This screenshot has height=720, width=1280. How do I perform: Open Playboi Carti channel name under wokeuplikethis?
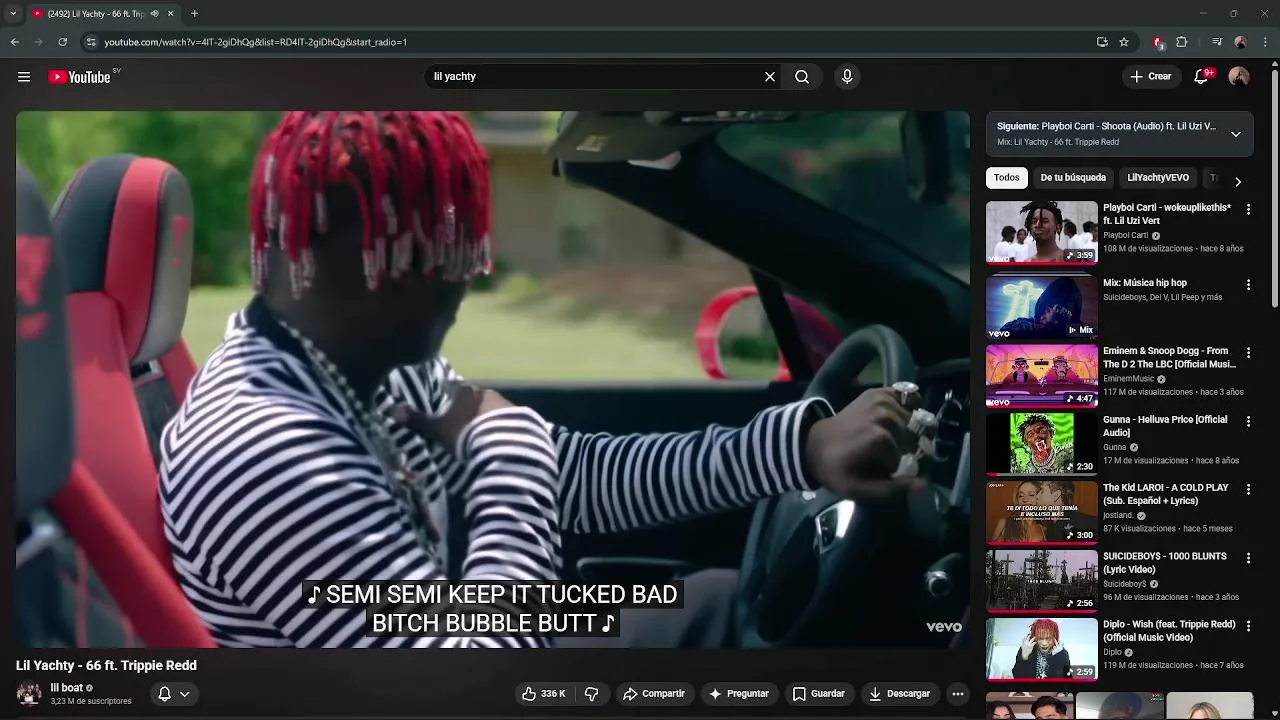1125,236
